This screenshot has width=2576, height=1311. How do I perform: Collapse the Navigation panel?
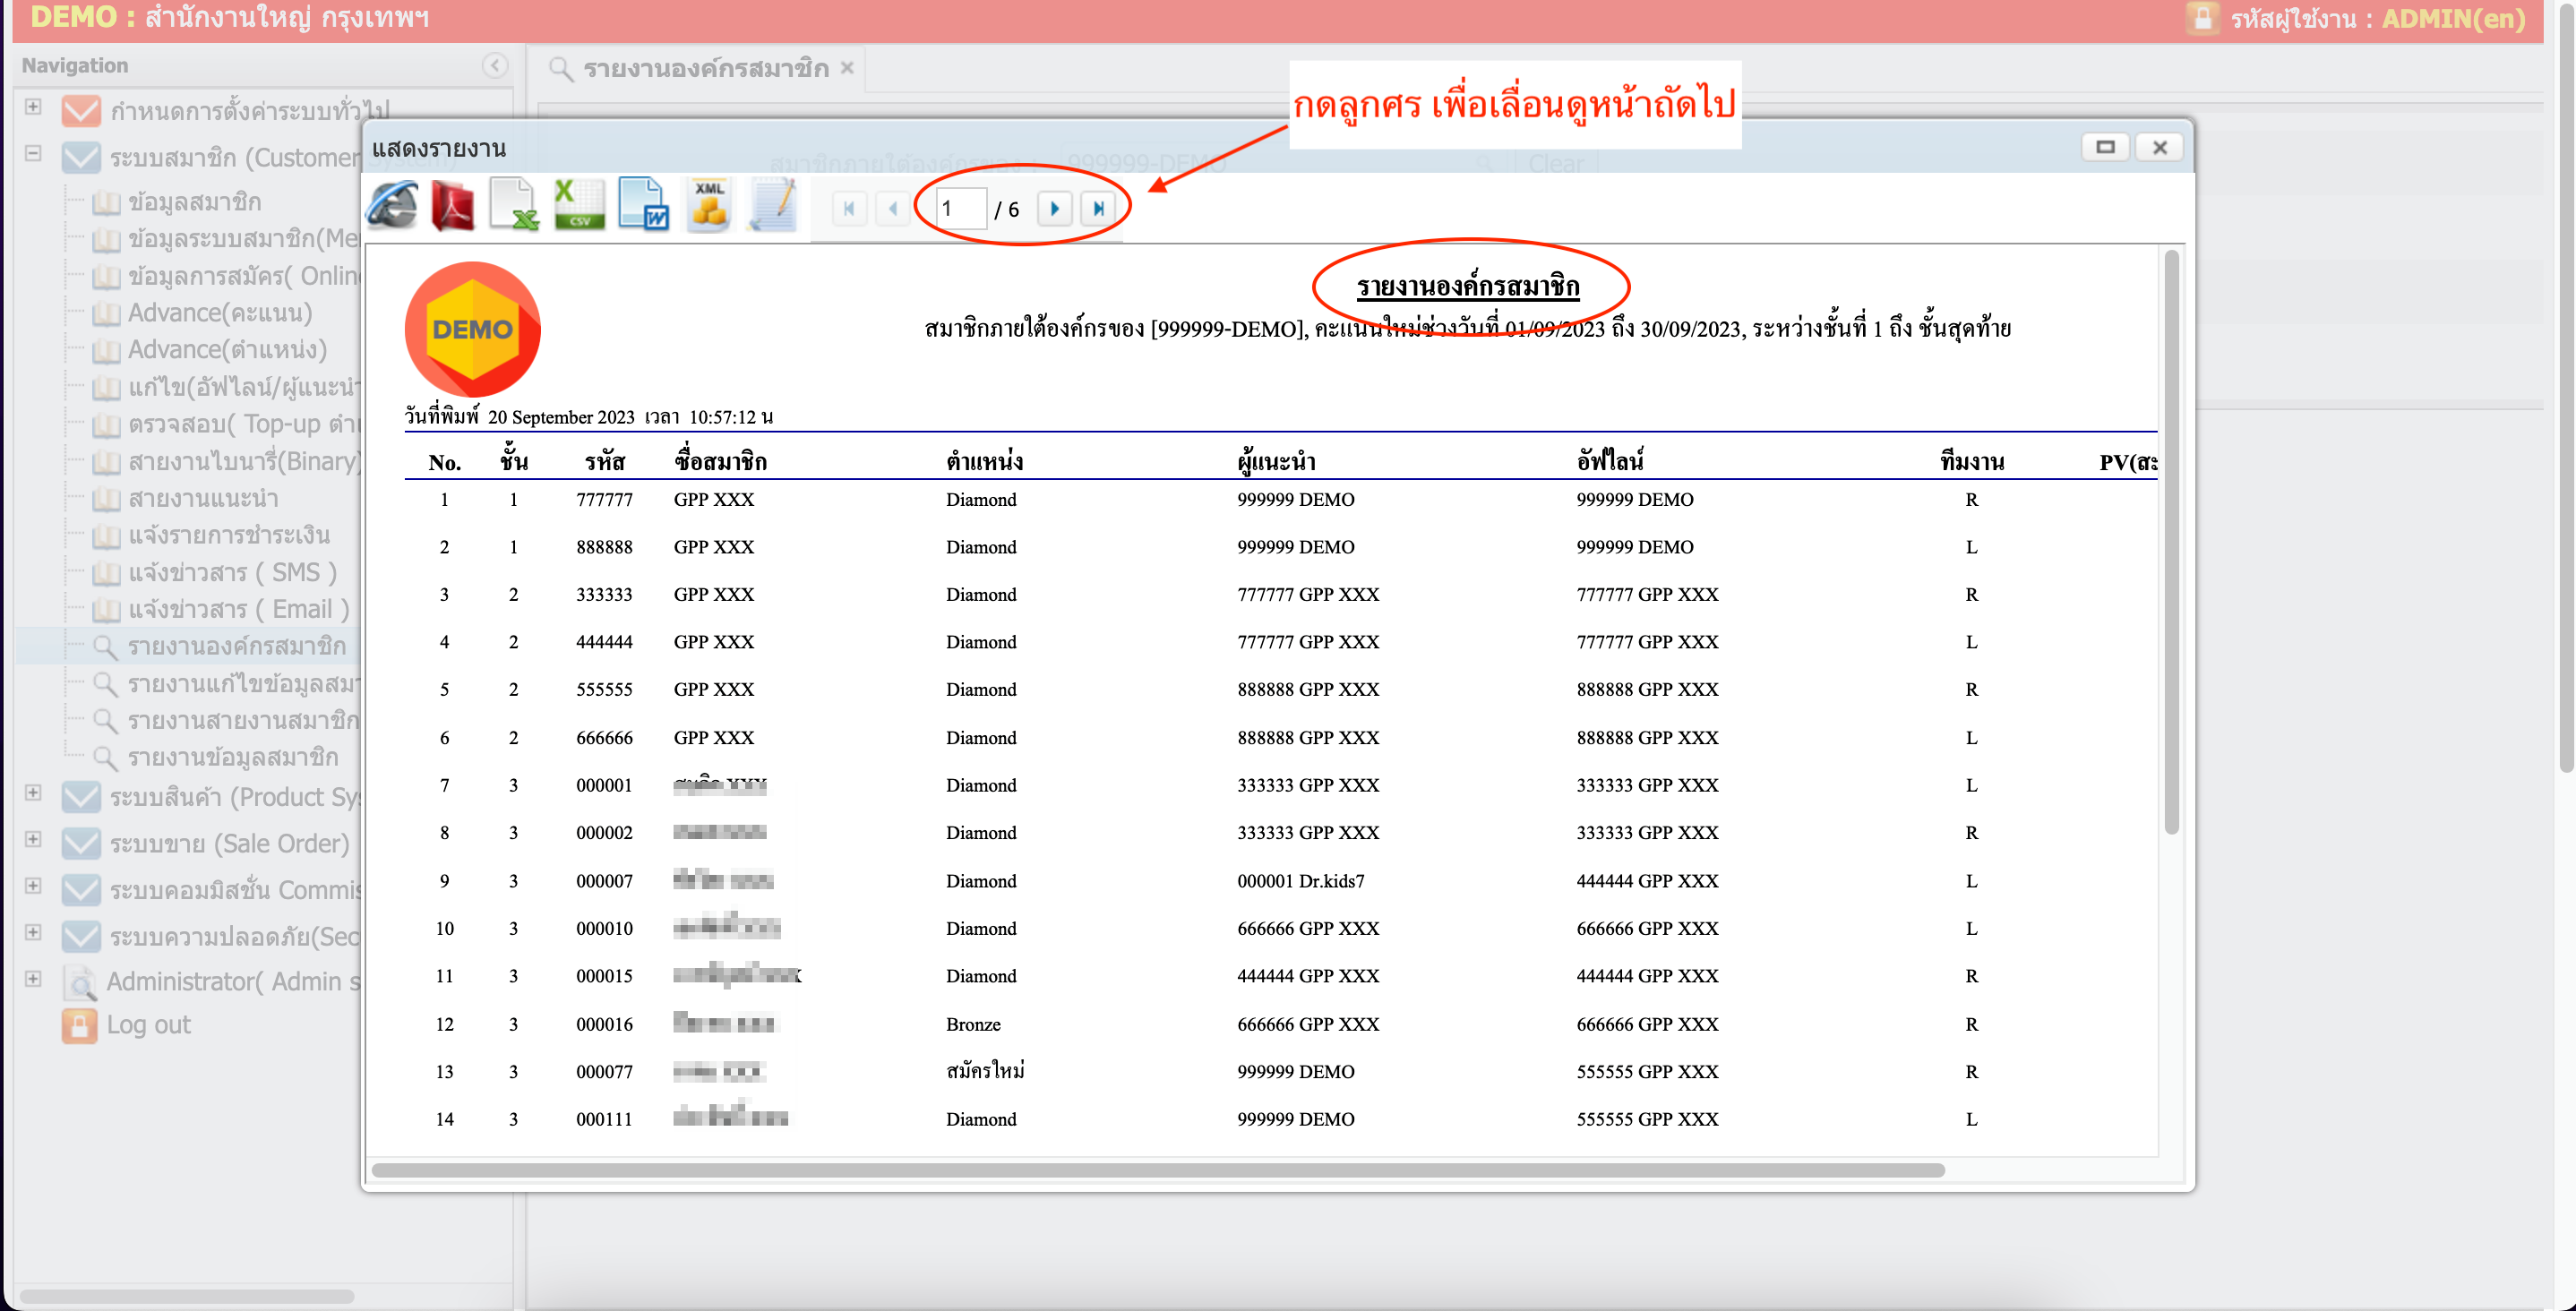pyautogui.click(x=494, y=65)
